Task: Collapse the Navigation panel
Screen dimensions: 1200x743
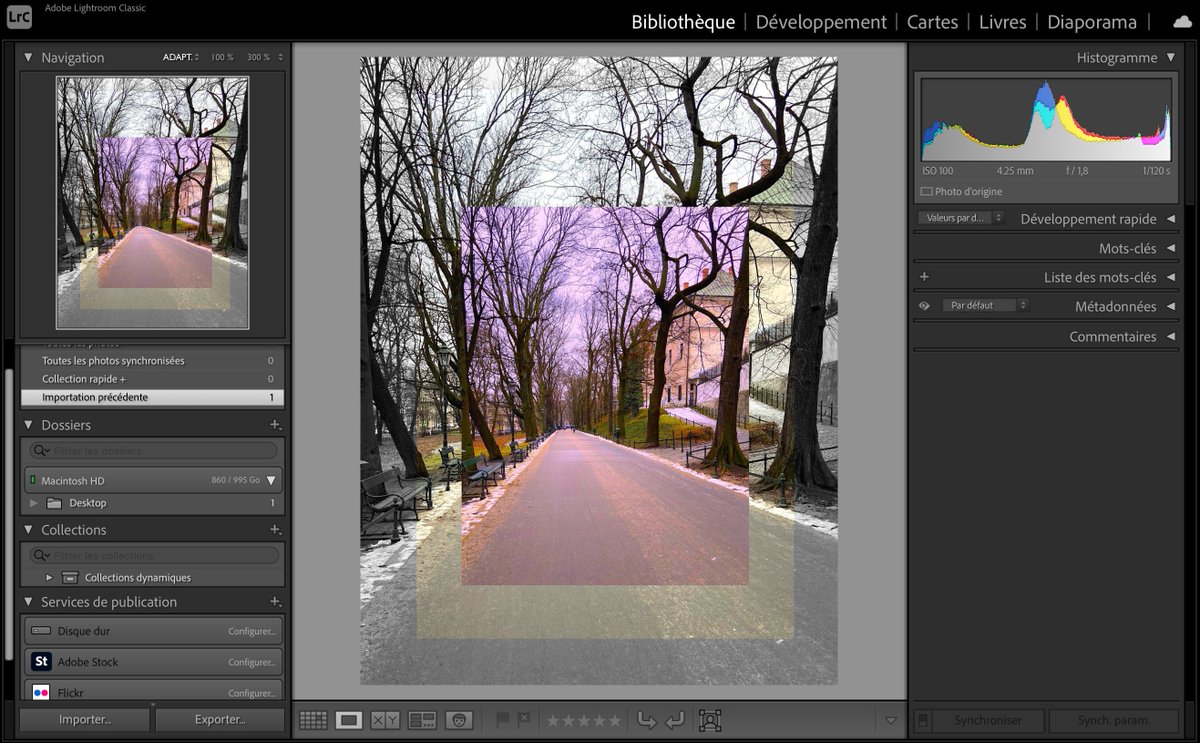Action: (x=28, y=58)
